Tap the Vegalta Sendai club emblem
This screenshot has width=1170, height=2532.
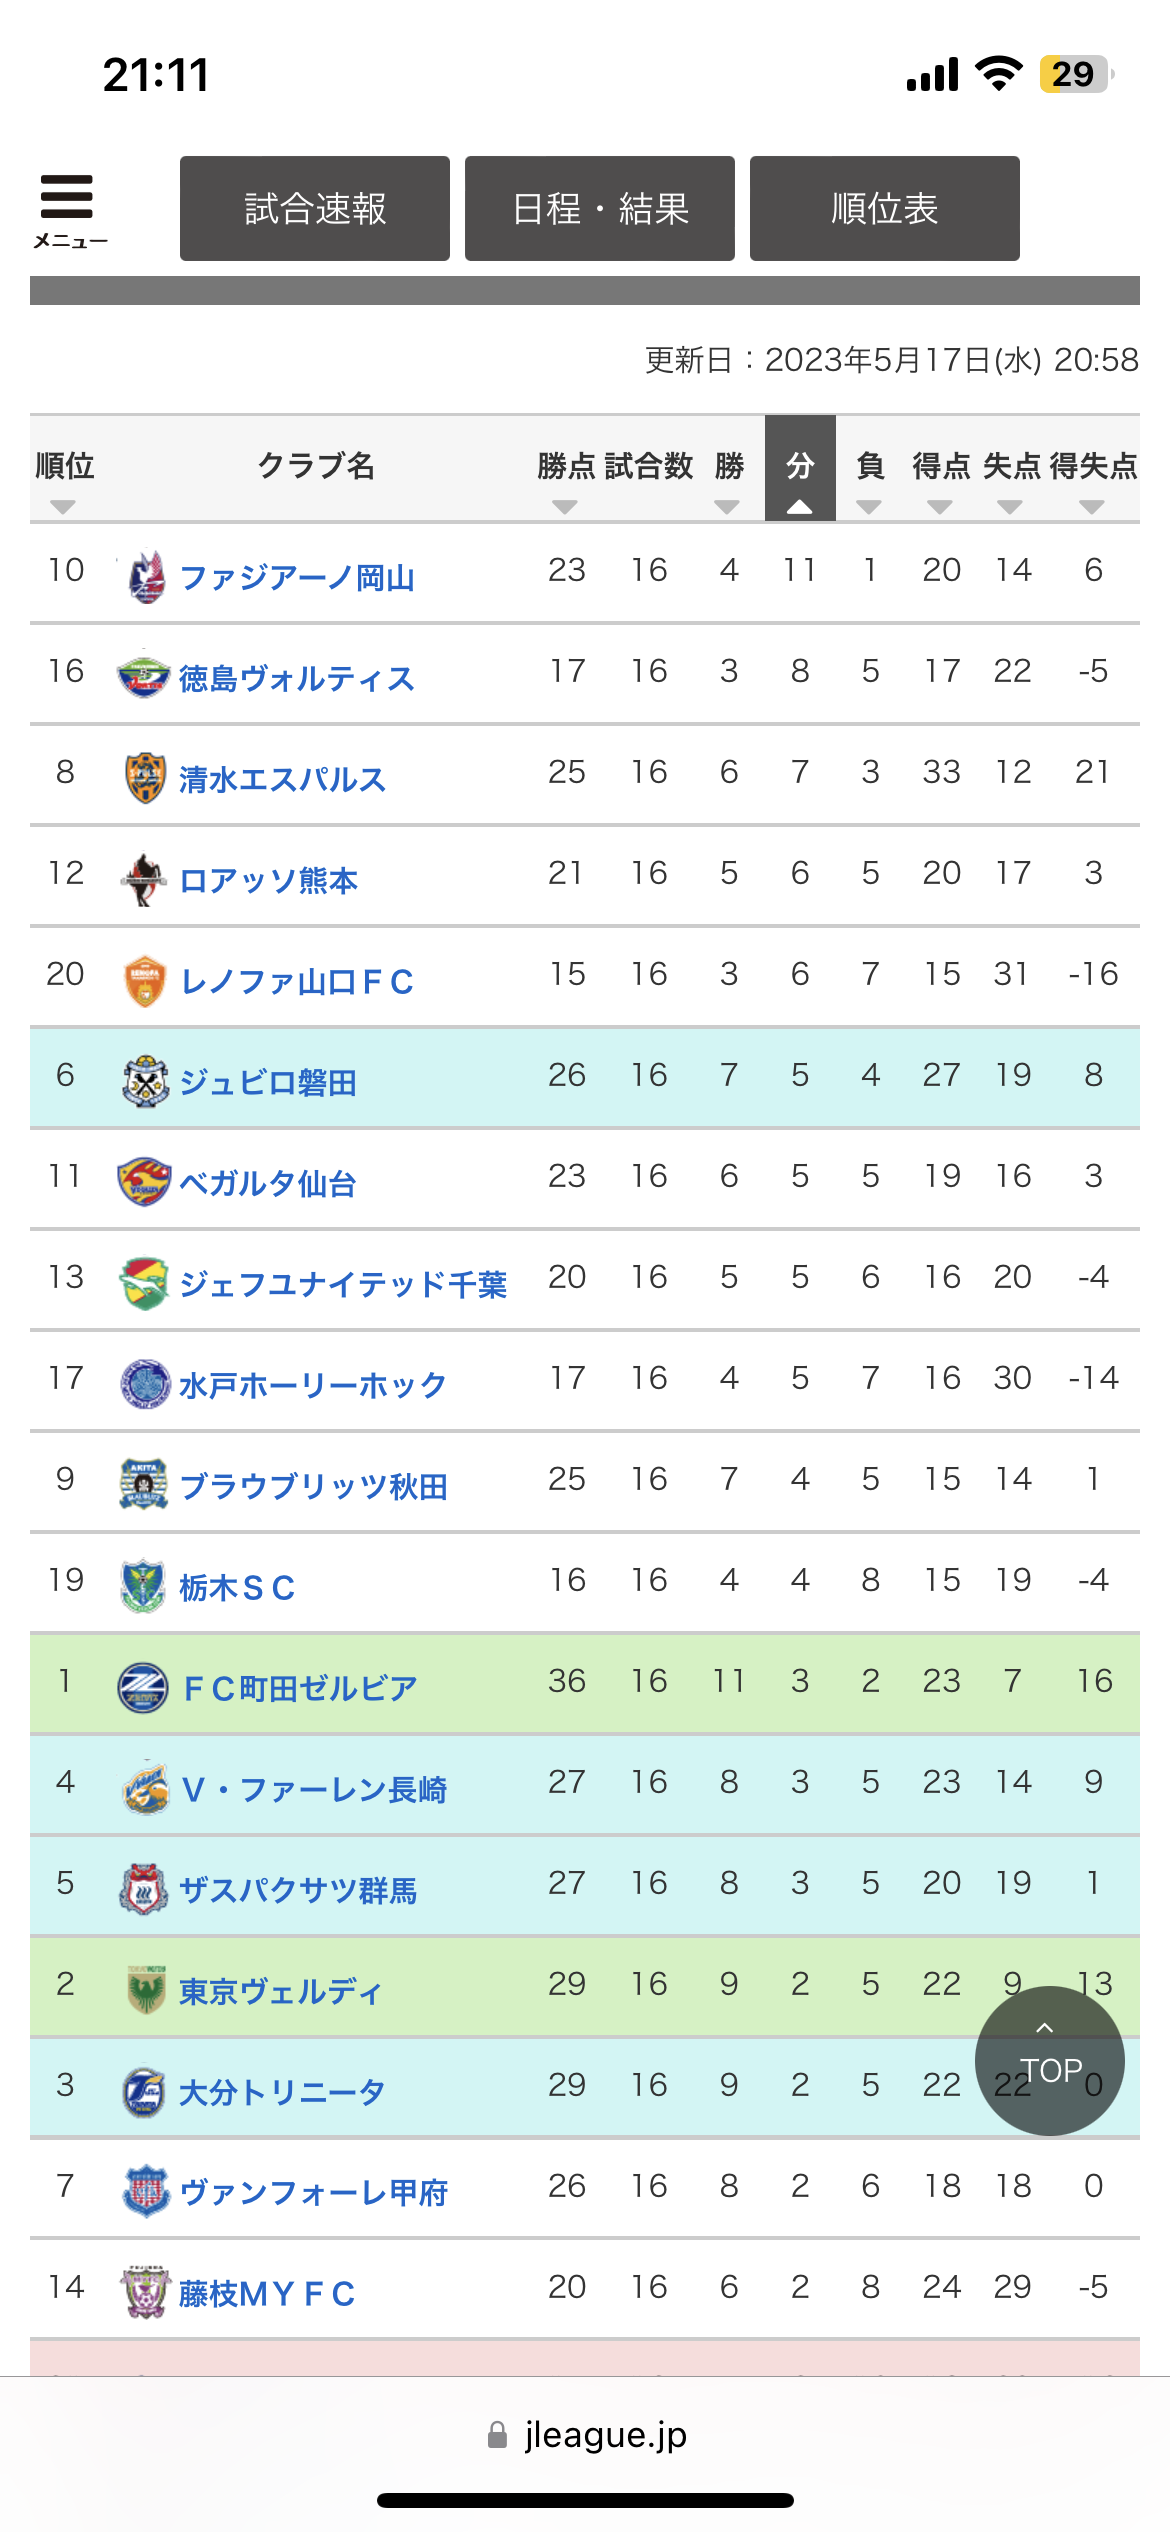tap(145, 1182)
